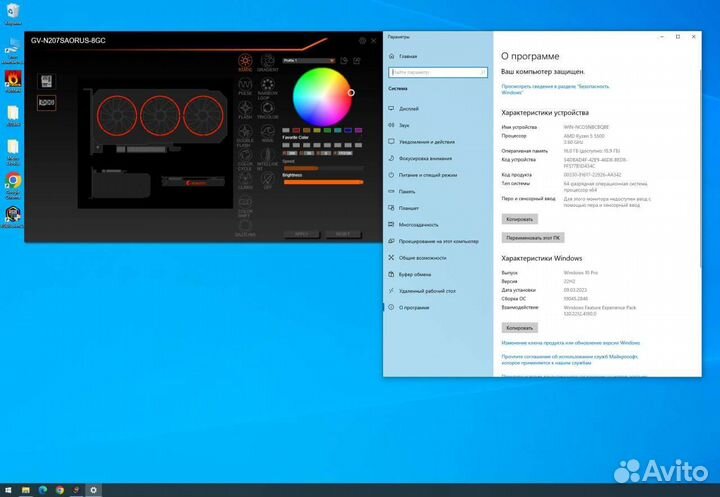The width and height of the screenshot is (720, 497).
Task: Open the Windows Start menu
Action: pyautogui.click(x=8, y=490)
